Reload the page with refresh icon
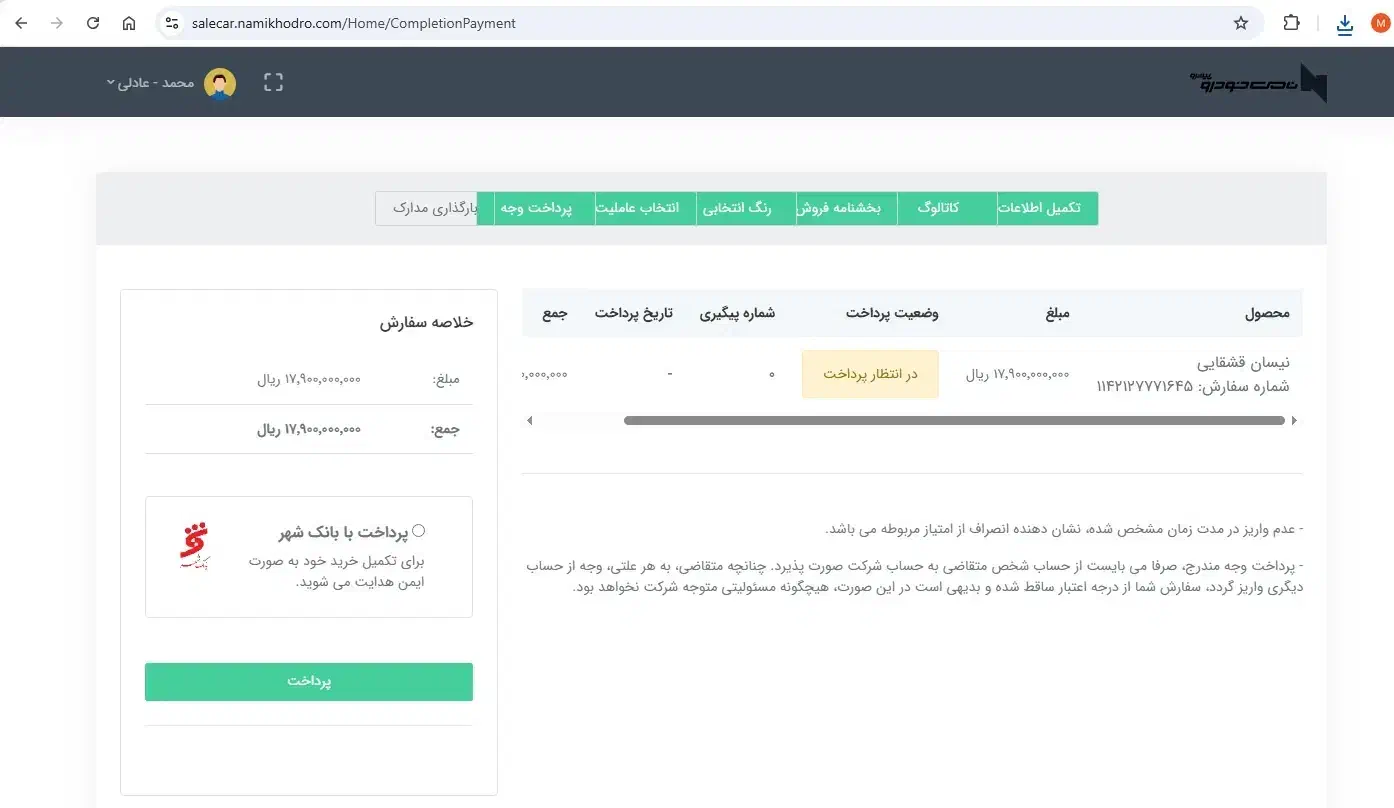Screen dimensions: 1394x808 pyautogui.click(x=93, y=23)
